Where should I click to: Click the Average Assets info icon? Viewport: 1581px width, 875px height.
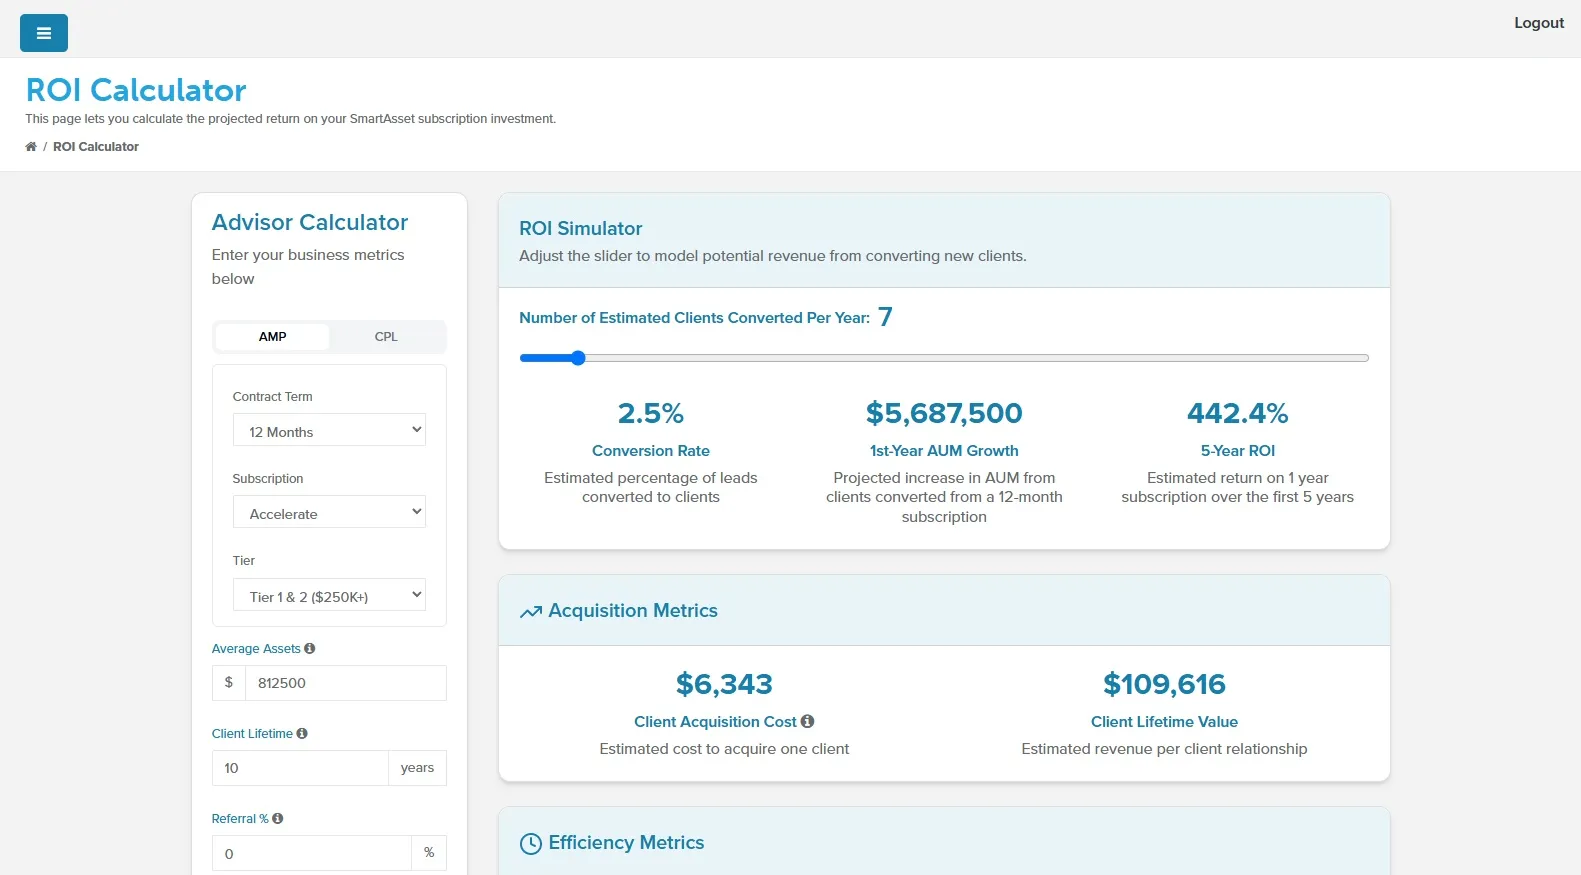[x=310, y=648]
